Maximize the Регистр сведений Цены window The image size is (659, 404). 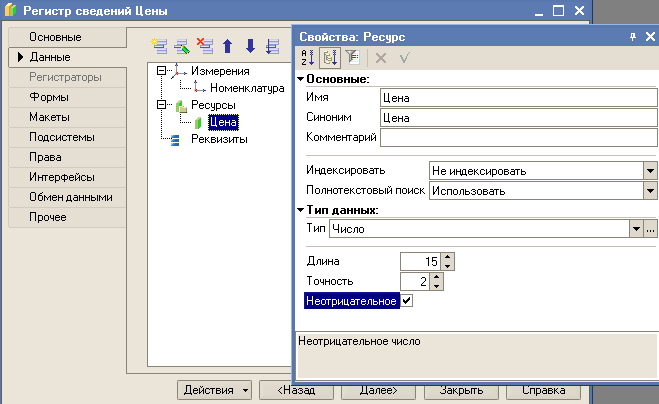[558, 10]
